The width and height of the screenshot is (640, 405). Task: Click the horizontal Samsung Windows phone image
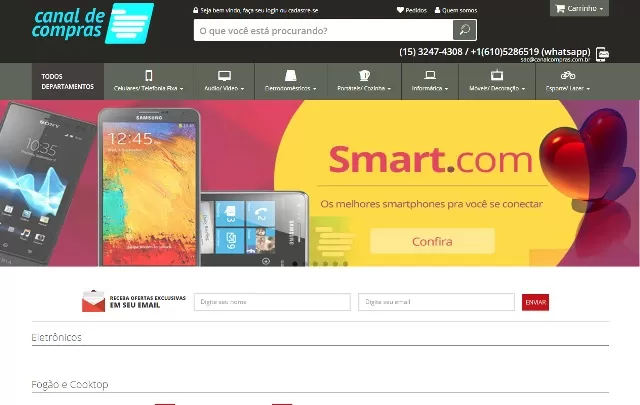coord(254,229)
